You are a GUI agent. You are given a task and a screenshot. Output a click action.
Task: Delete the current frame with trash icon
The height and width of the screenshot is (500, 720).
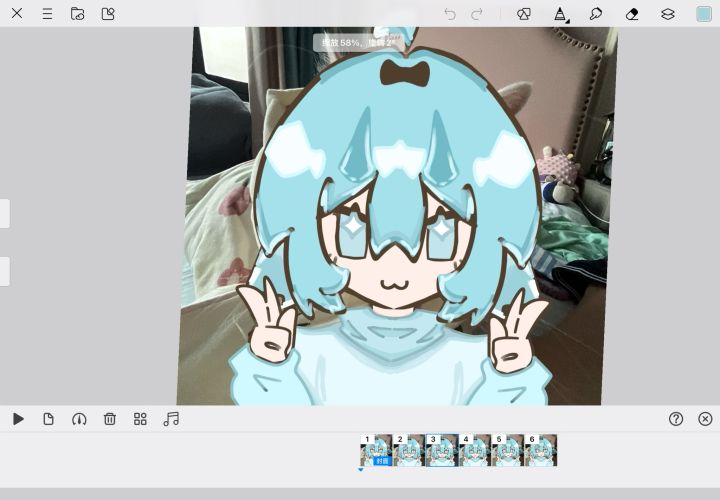[x=110, y=419]
